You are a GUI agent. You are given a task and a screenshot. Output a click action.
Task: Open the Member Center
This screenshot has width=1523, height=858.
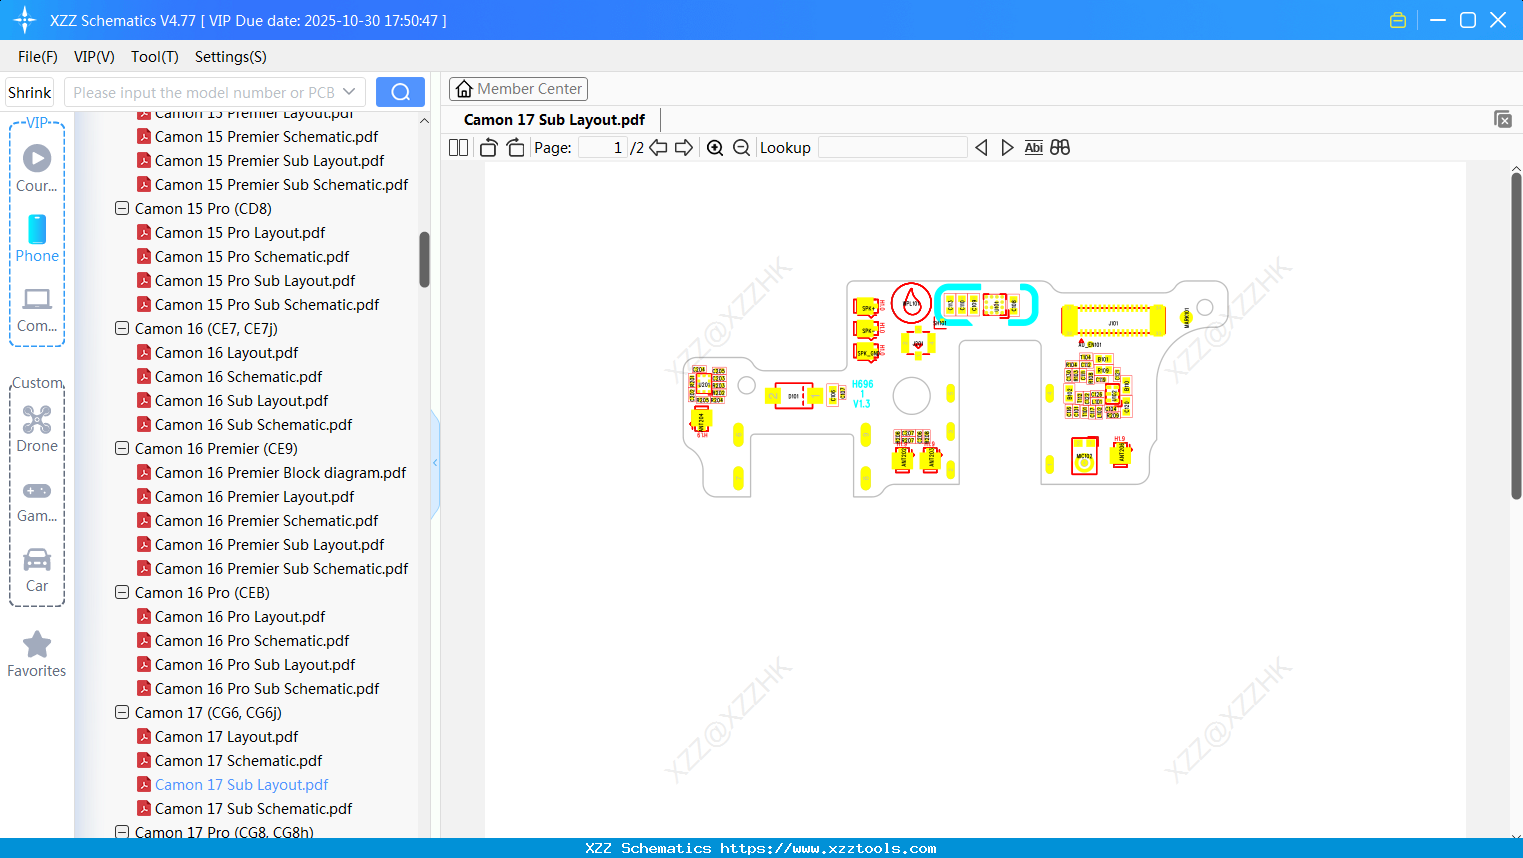[x=518, y=89]
